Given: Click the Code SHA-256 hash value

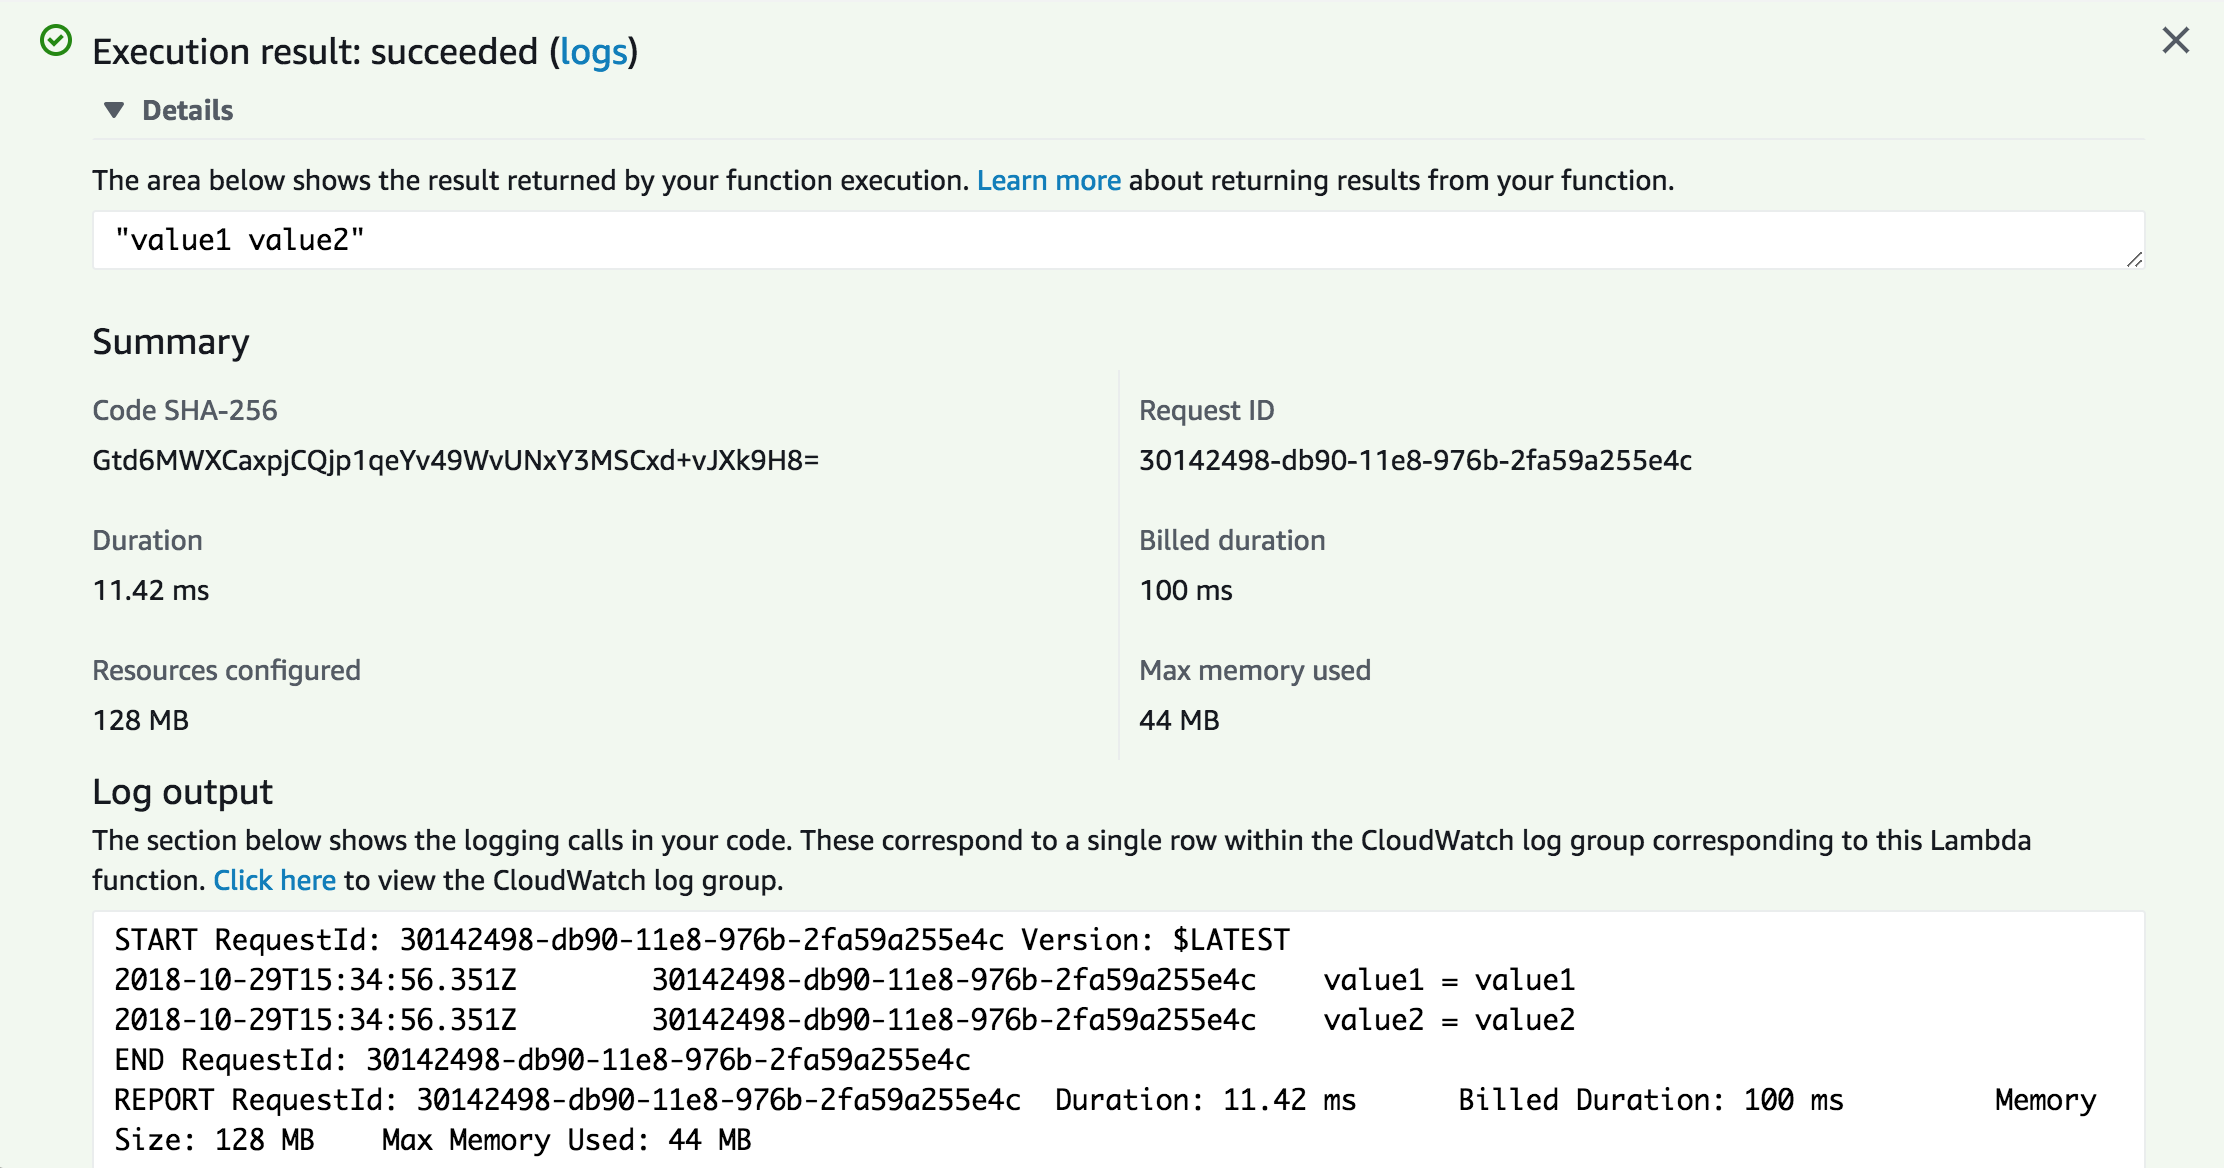Looking at the screenshot, I should tap(455, 460).
